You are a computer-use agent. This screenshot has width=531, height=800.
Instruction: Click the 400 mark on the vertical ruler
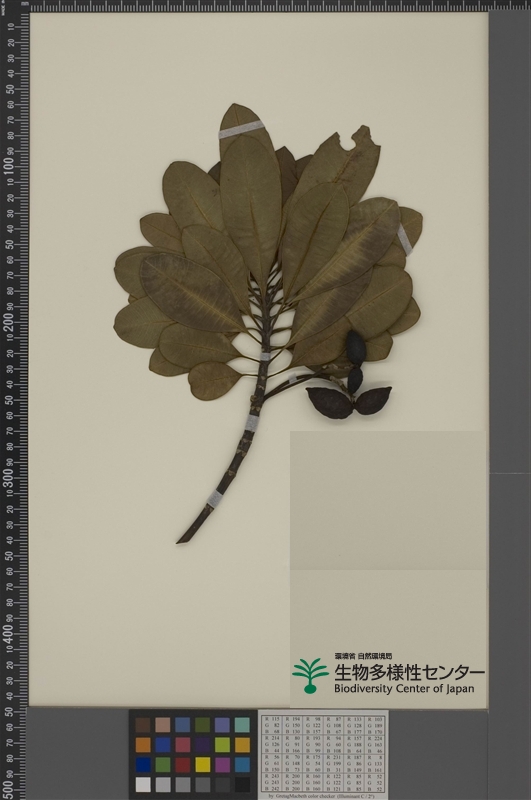(9, 632)
